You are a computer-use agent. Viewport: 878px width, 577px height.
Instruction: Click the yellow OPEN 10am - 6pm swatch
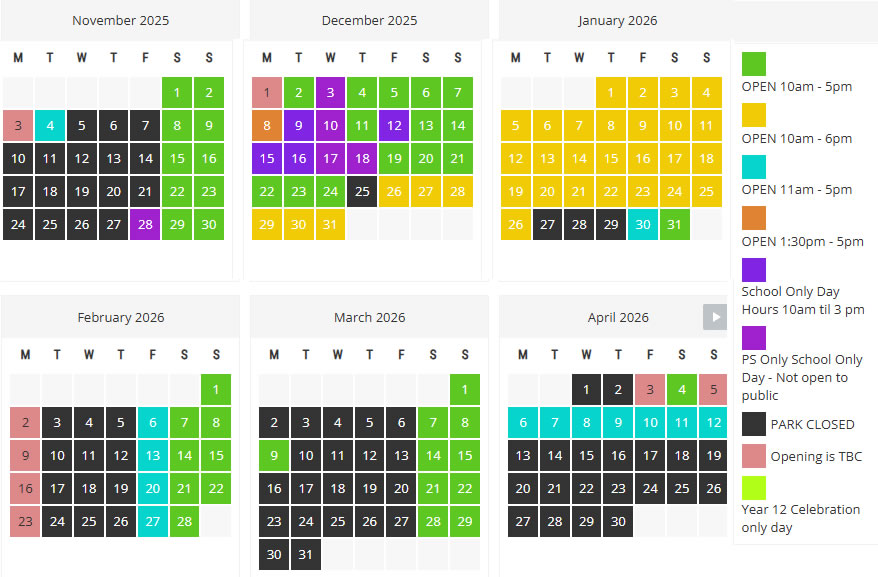pos(754,116)
